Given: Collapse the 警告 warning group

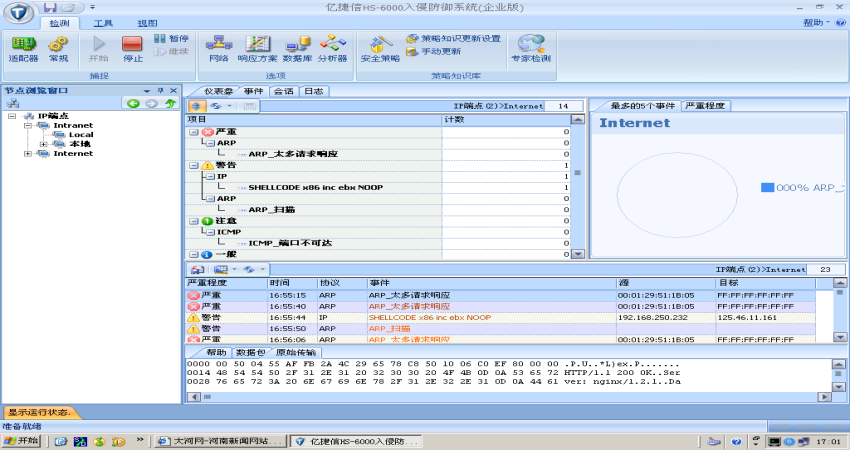Looking at the screenshot, I should coord(192,165).
